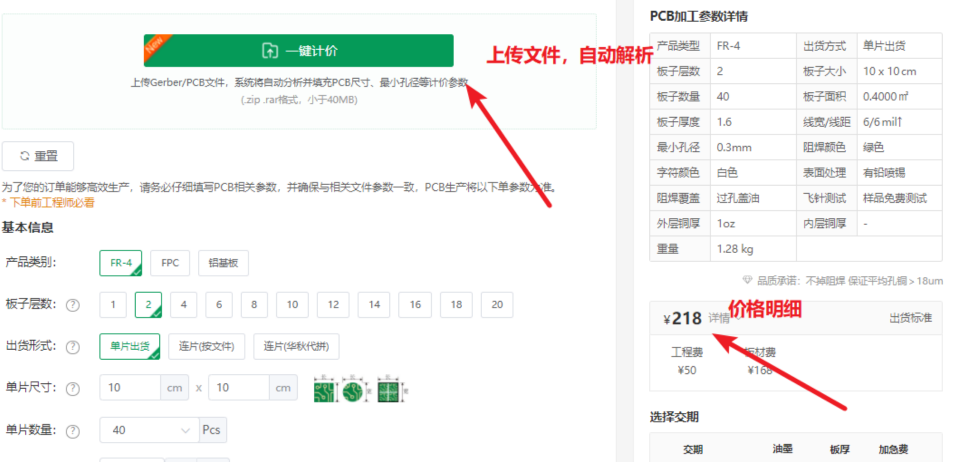
Task: Open the 单片数量 quantity dropdown
Action: (x=149, y=430)
